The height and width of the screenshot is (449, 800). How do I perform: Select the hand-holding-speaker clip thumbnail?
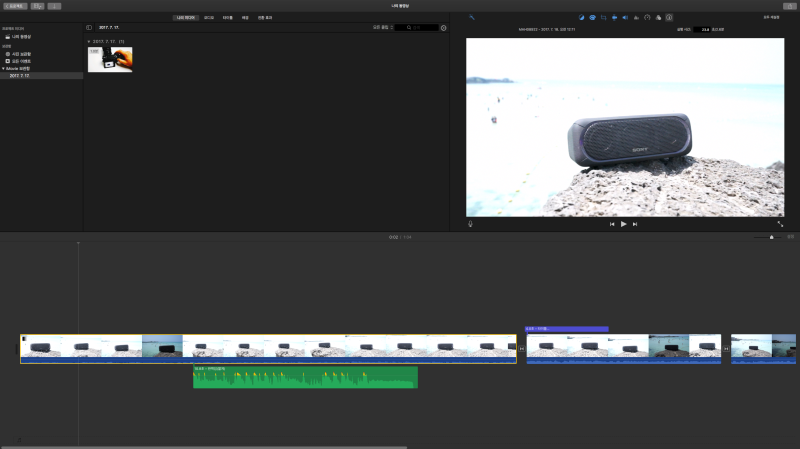tap(110, 60)
